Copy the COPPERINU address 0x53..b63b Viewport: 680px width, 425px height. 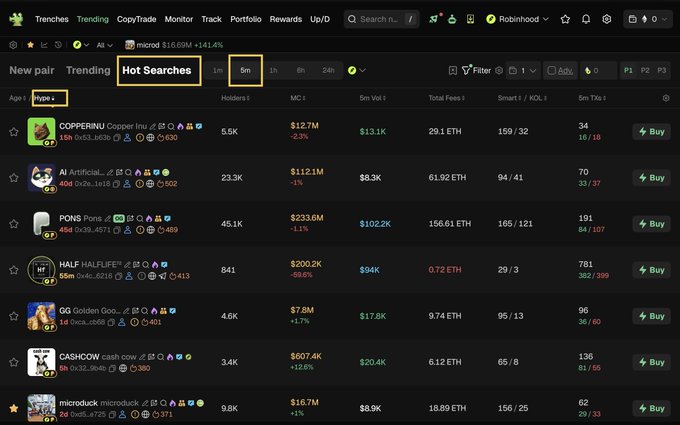pyautogui.click(x=116, y=137)
